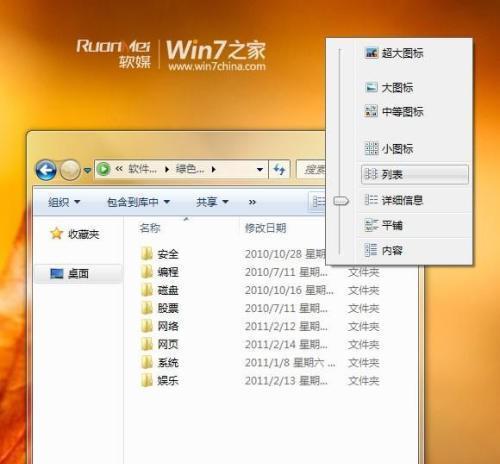This screenshot has width=500, height=464.
Task: Click the view mode icon in toolbar
Action: click(x=318, y=201)
